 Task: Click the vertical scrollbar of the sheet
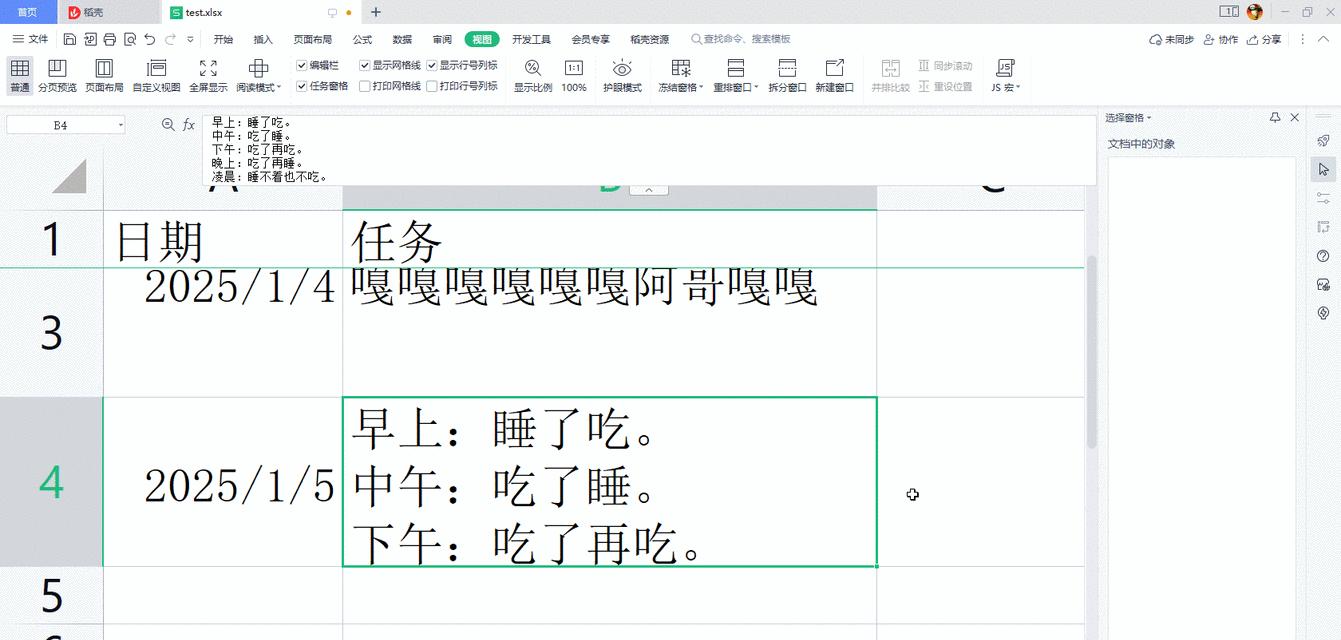[1091, 352]
